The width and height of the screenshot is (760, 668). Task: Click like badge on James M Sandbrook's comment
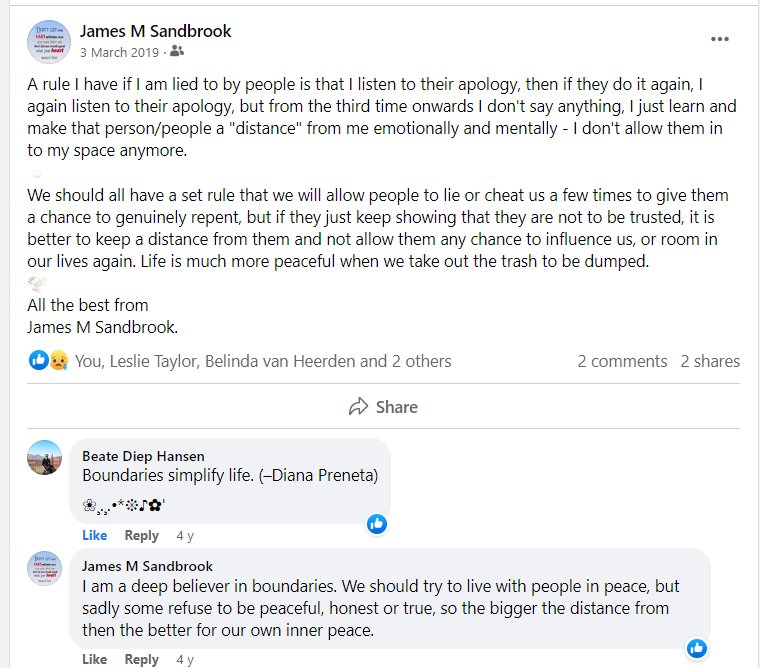(697, 648)
